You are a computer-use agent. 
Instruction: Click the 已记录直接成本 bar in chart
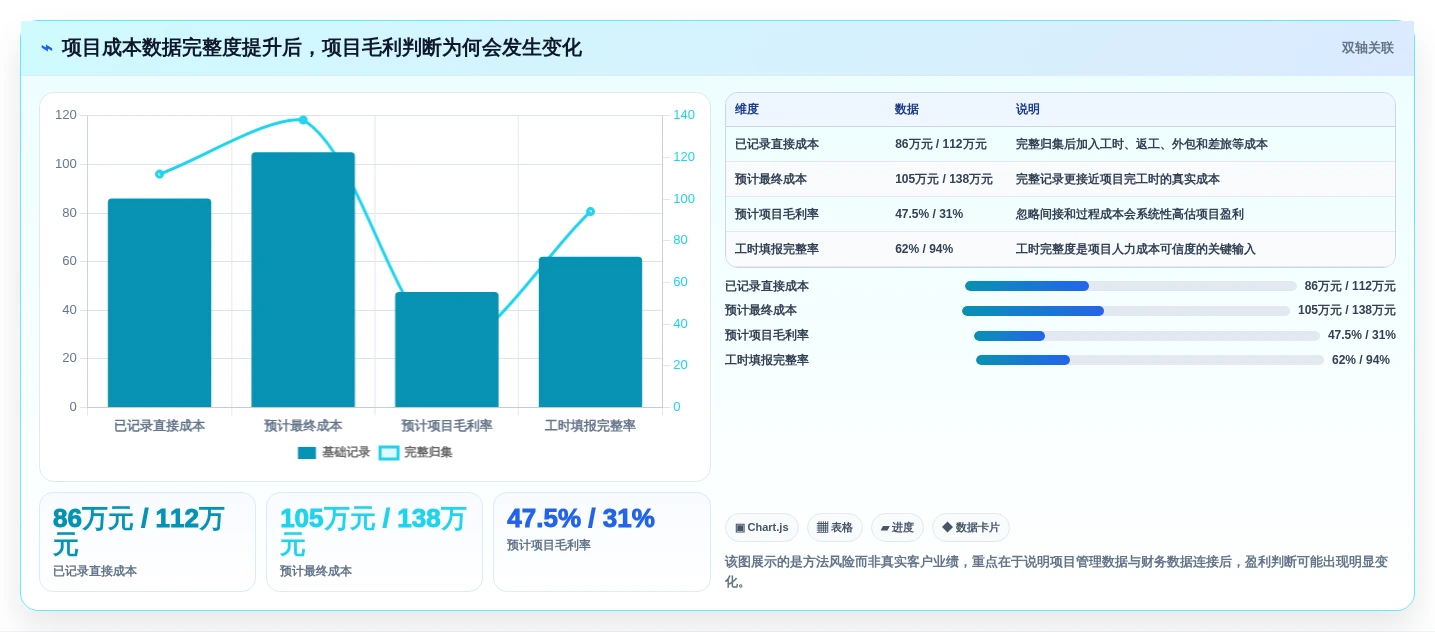pos(159,303)
